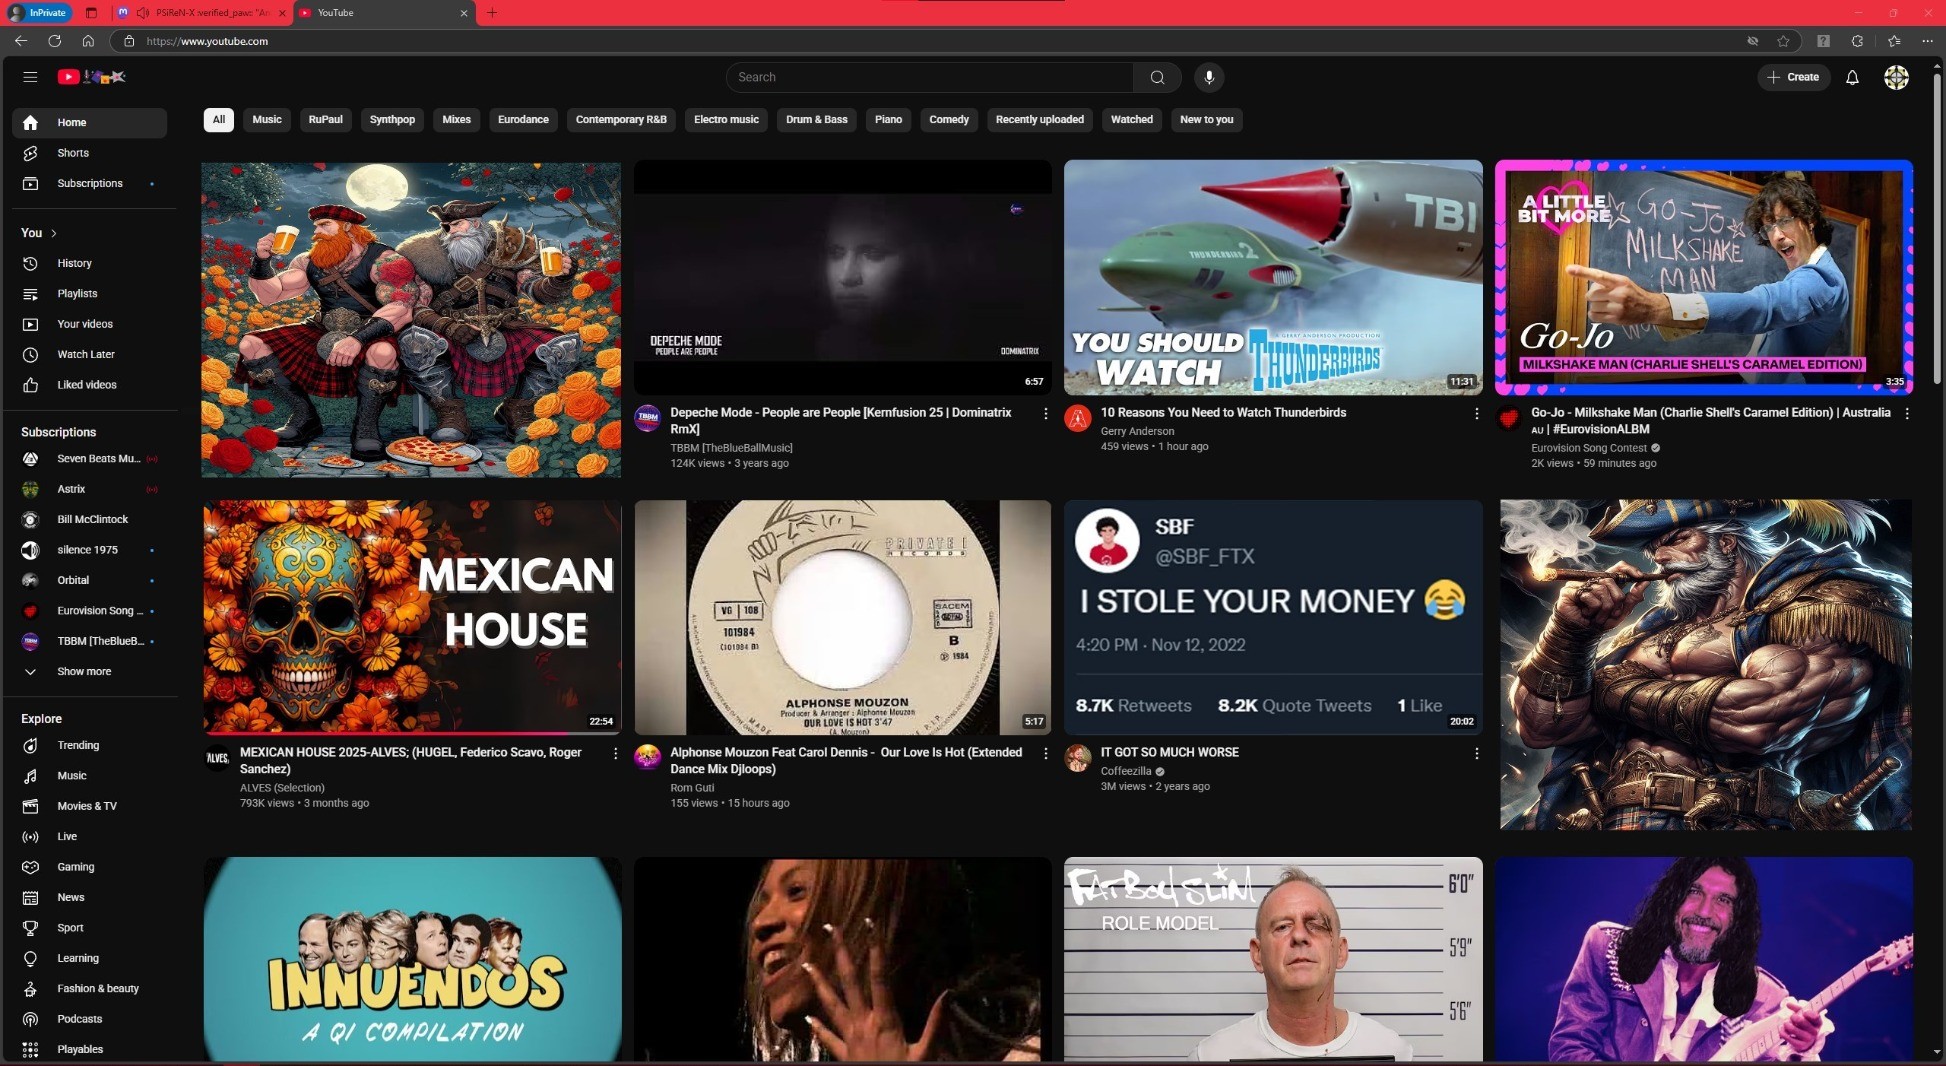1946x1066 pixels.
Task: Open Home in sidebar
Action: tap(89, 122)
